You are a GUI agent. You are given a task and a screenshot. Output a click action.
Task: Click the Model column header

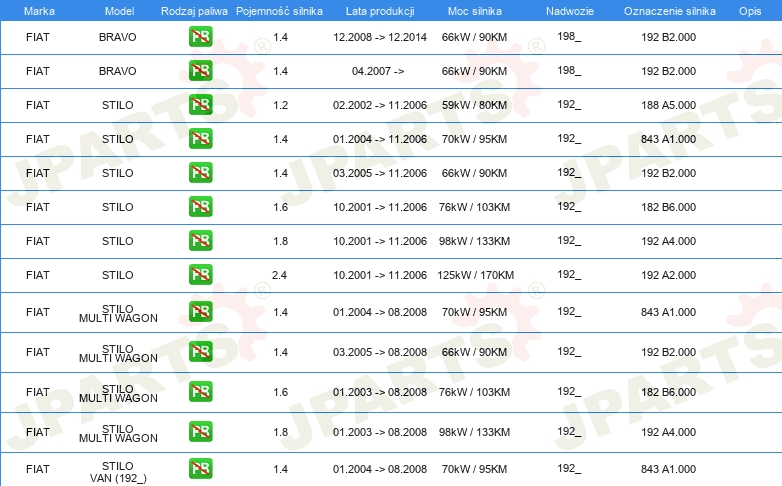click(119, 11)
